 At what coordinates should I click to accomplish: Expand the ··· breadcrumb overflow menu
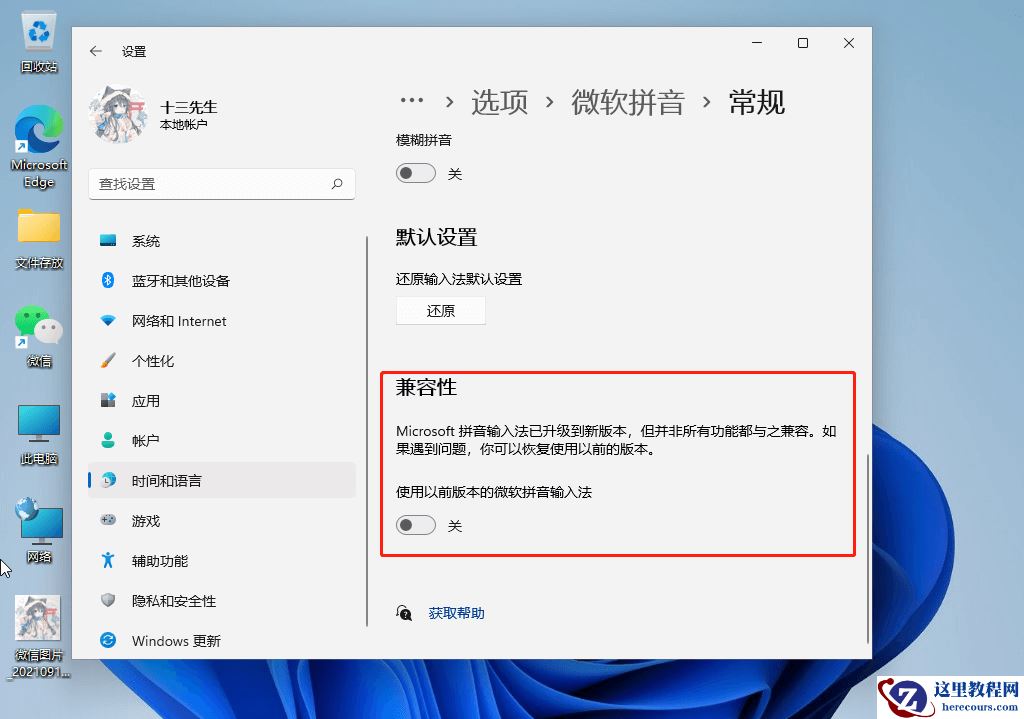tap(413, 99)
